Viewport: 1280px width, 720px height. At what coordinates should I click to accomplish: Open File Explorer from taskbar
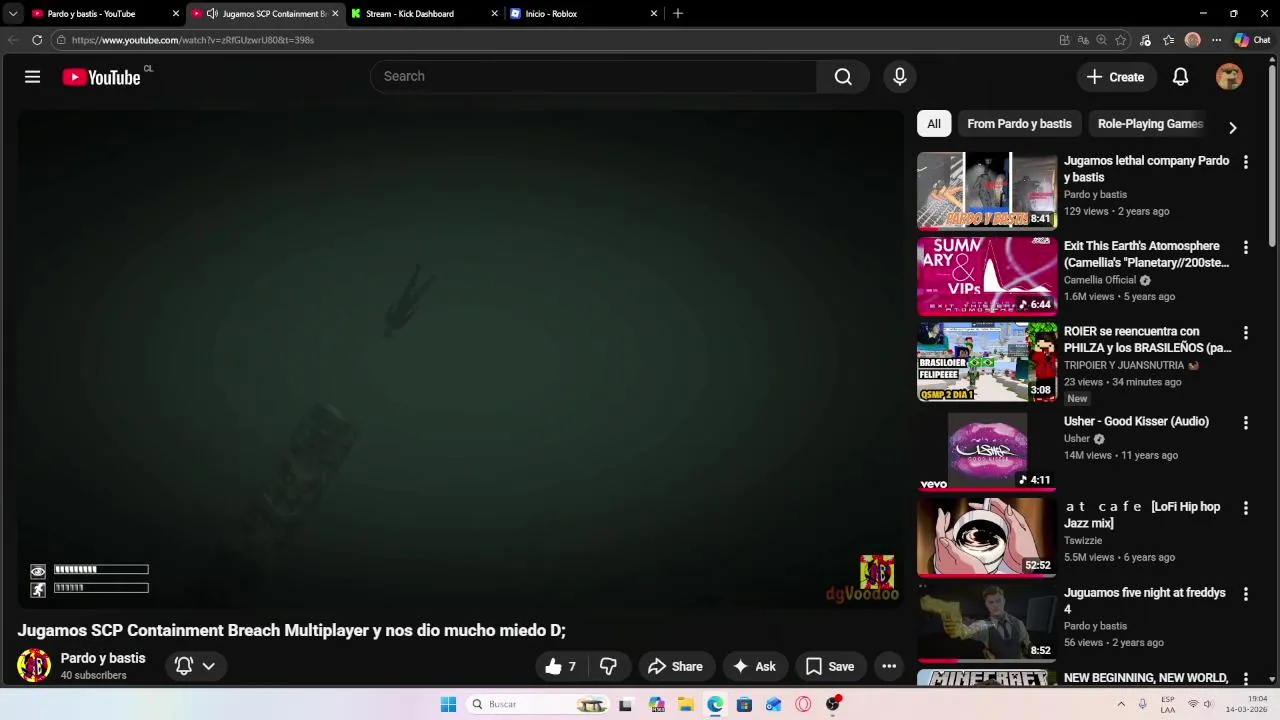(686, 704)
